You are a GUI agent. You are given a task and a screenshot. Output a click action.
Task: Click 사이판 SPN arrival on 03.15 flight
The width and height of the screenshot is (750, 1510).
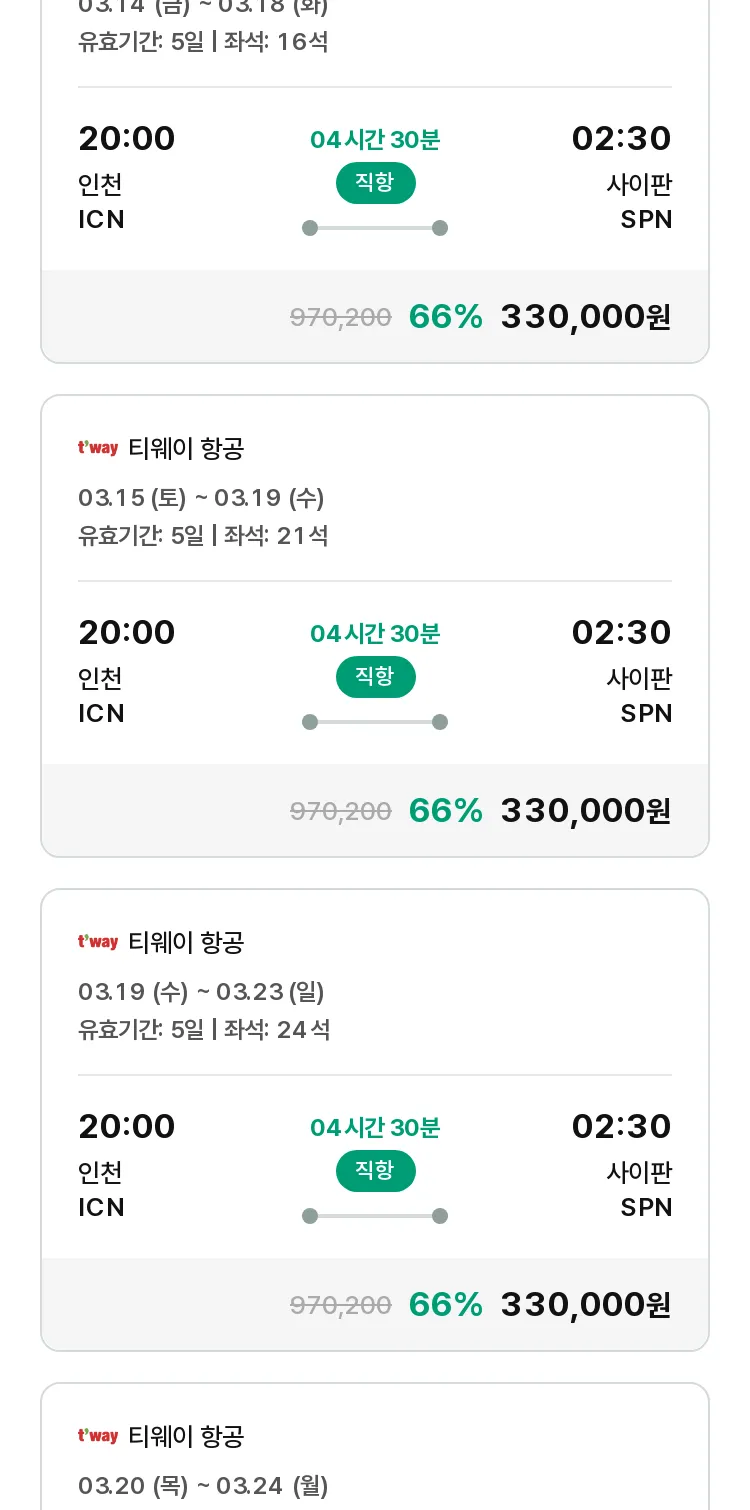639,696
